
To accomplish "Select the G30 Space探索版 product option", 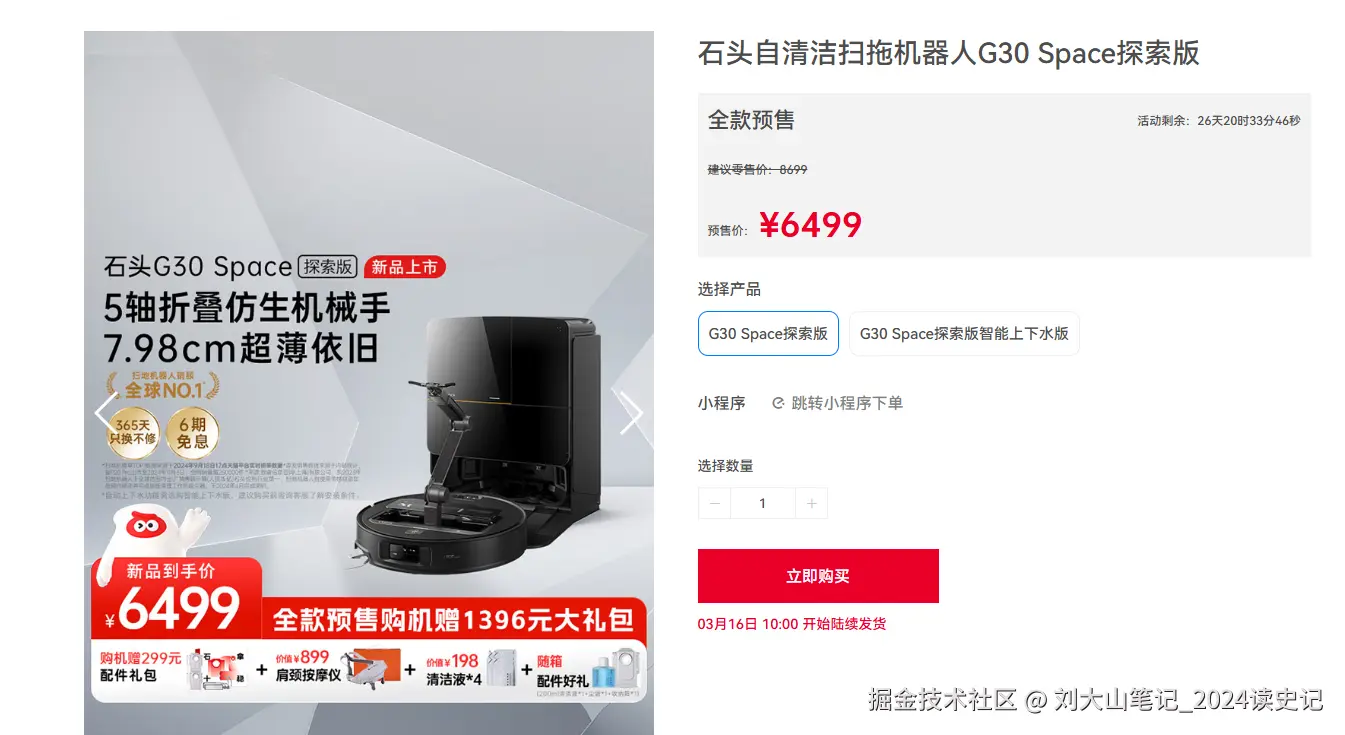I will click(768, 333).
